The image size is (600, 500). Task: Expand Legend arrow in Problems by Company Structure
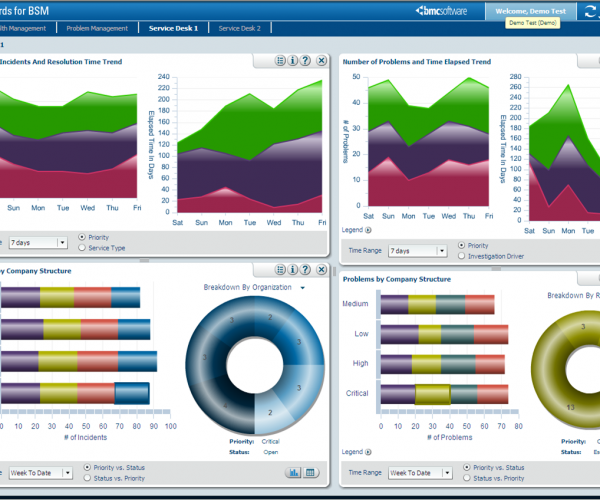[x=368, y=452]
